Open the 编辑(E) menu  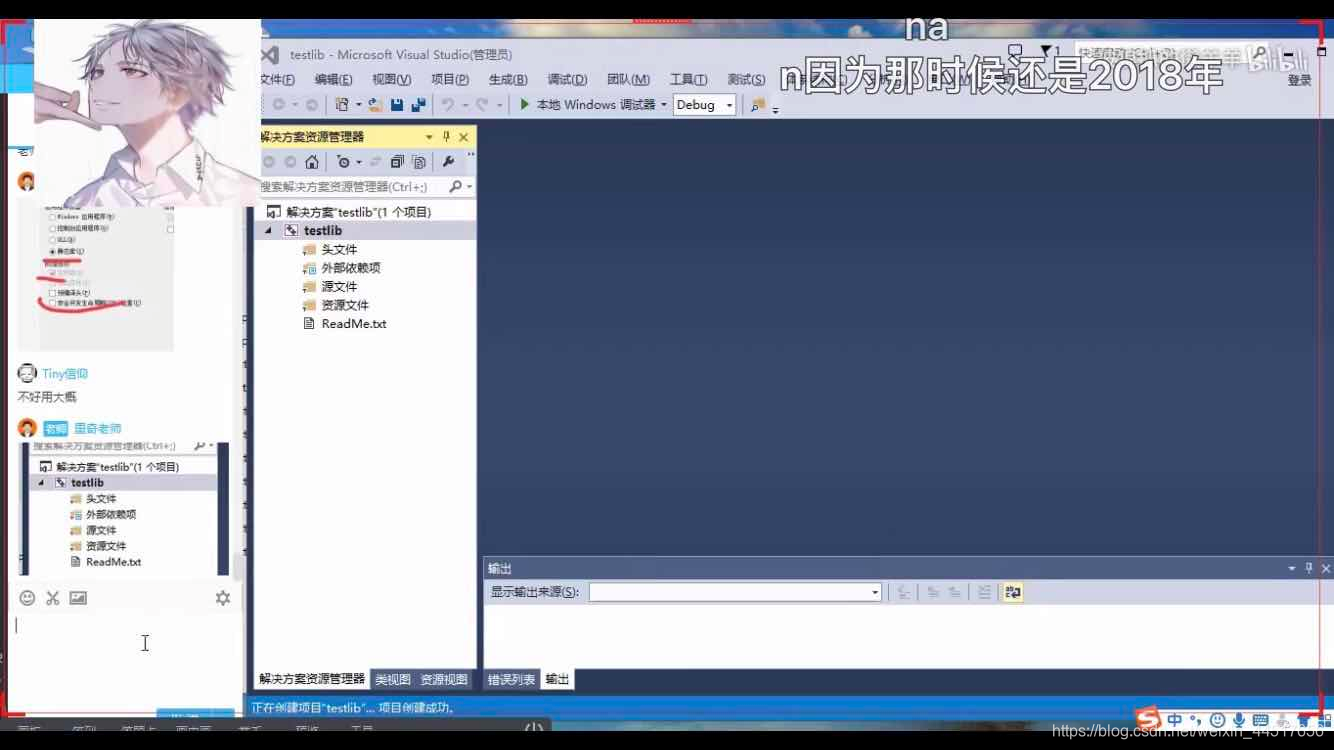coord(333,79)
